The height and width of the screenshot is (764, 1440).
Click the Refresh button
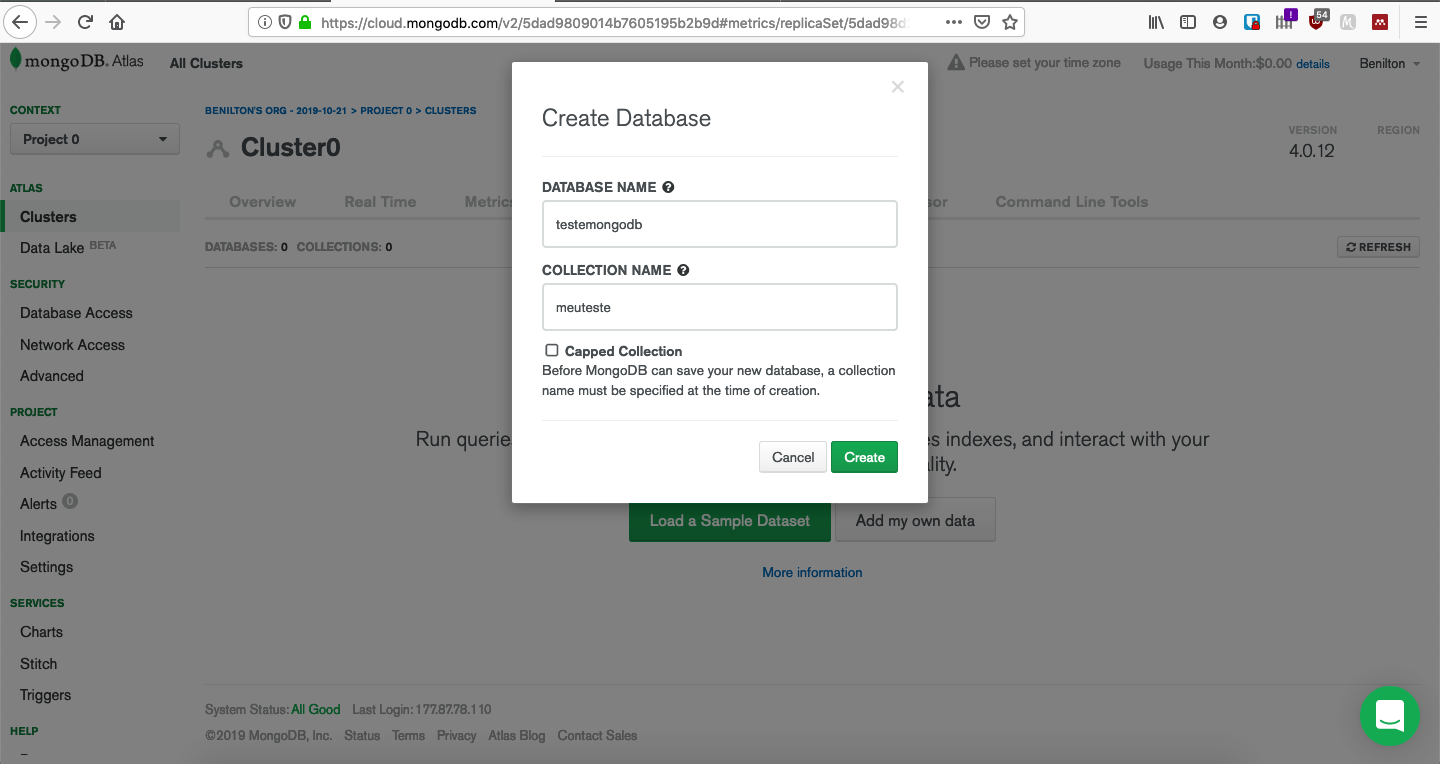[x=1378, y=247]
